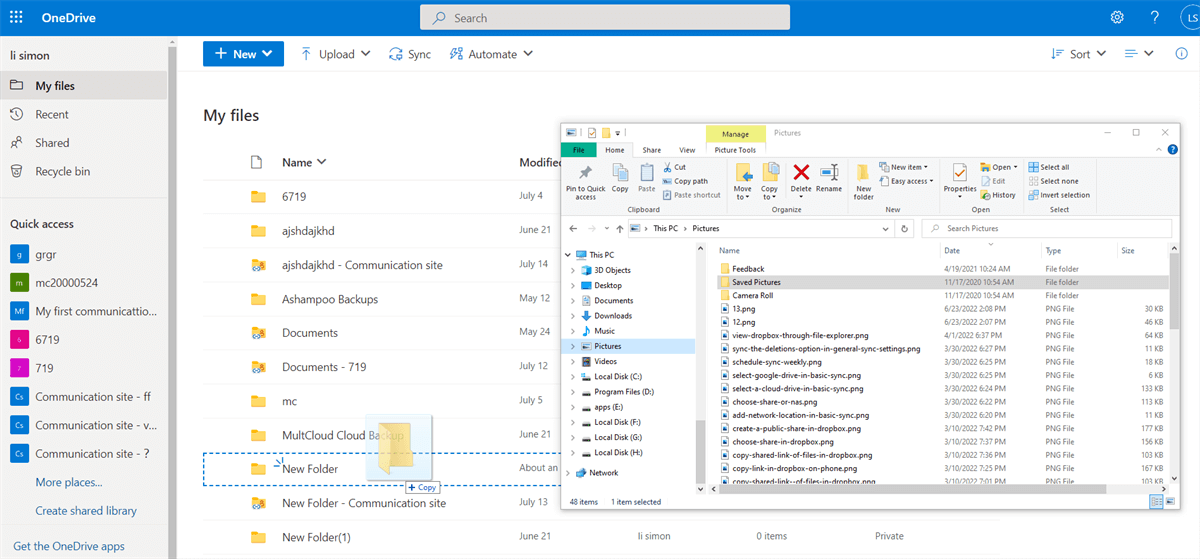The width and height of the screenshot is (1200, 559).
Task: Open the OneDrive Sort dropdown
Action: point(1079,54)
